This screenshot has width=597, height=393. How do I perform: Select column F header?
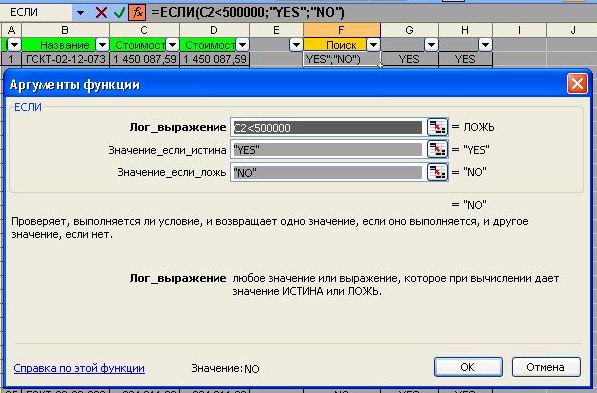(x=342, y=30)
